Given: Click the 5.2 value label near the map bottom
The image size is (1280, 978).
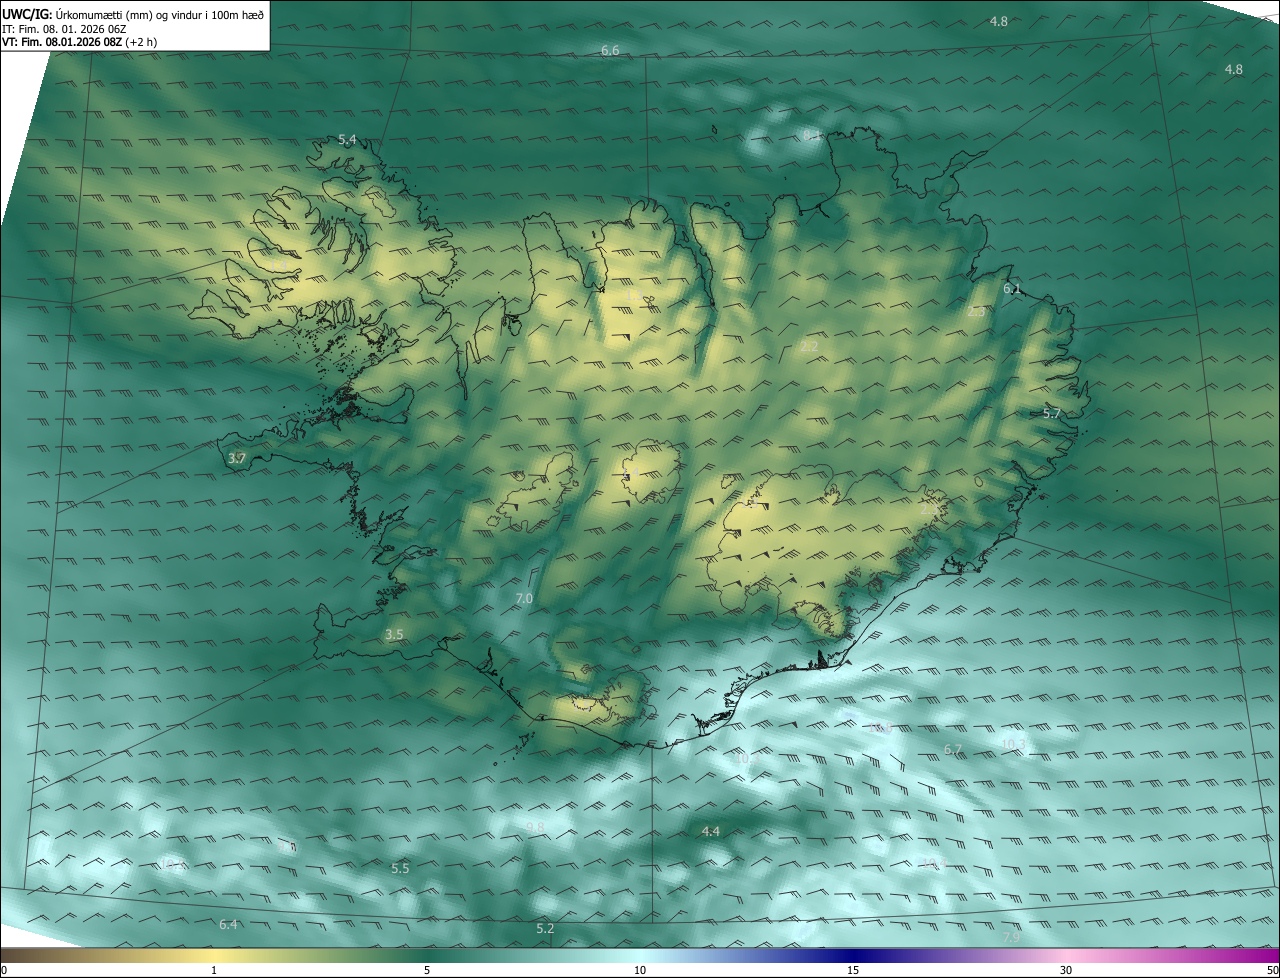Looking at the screenshot, I should (545, 929).
